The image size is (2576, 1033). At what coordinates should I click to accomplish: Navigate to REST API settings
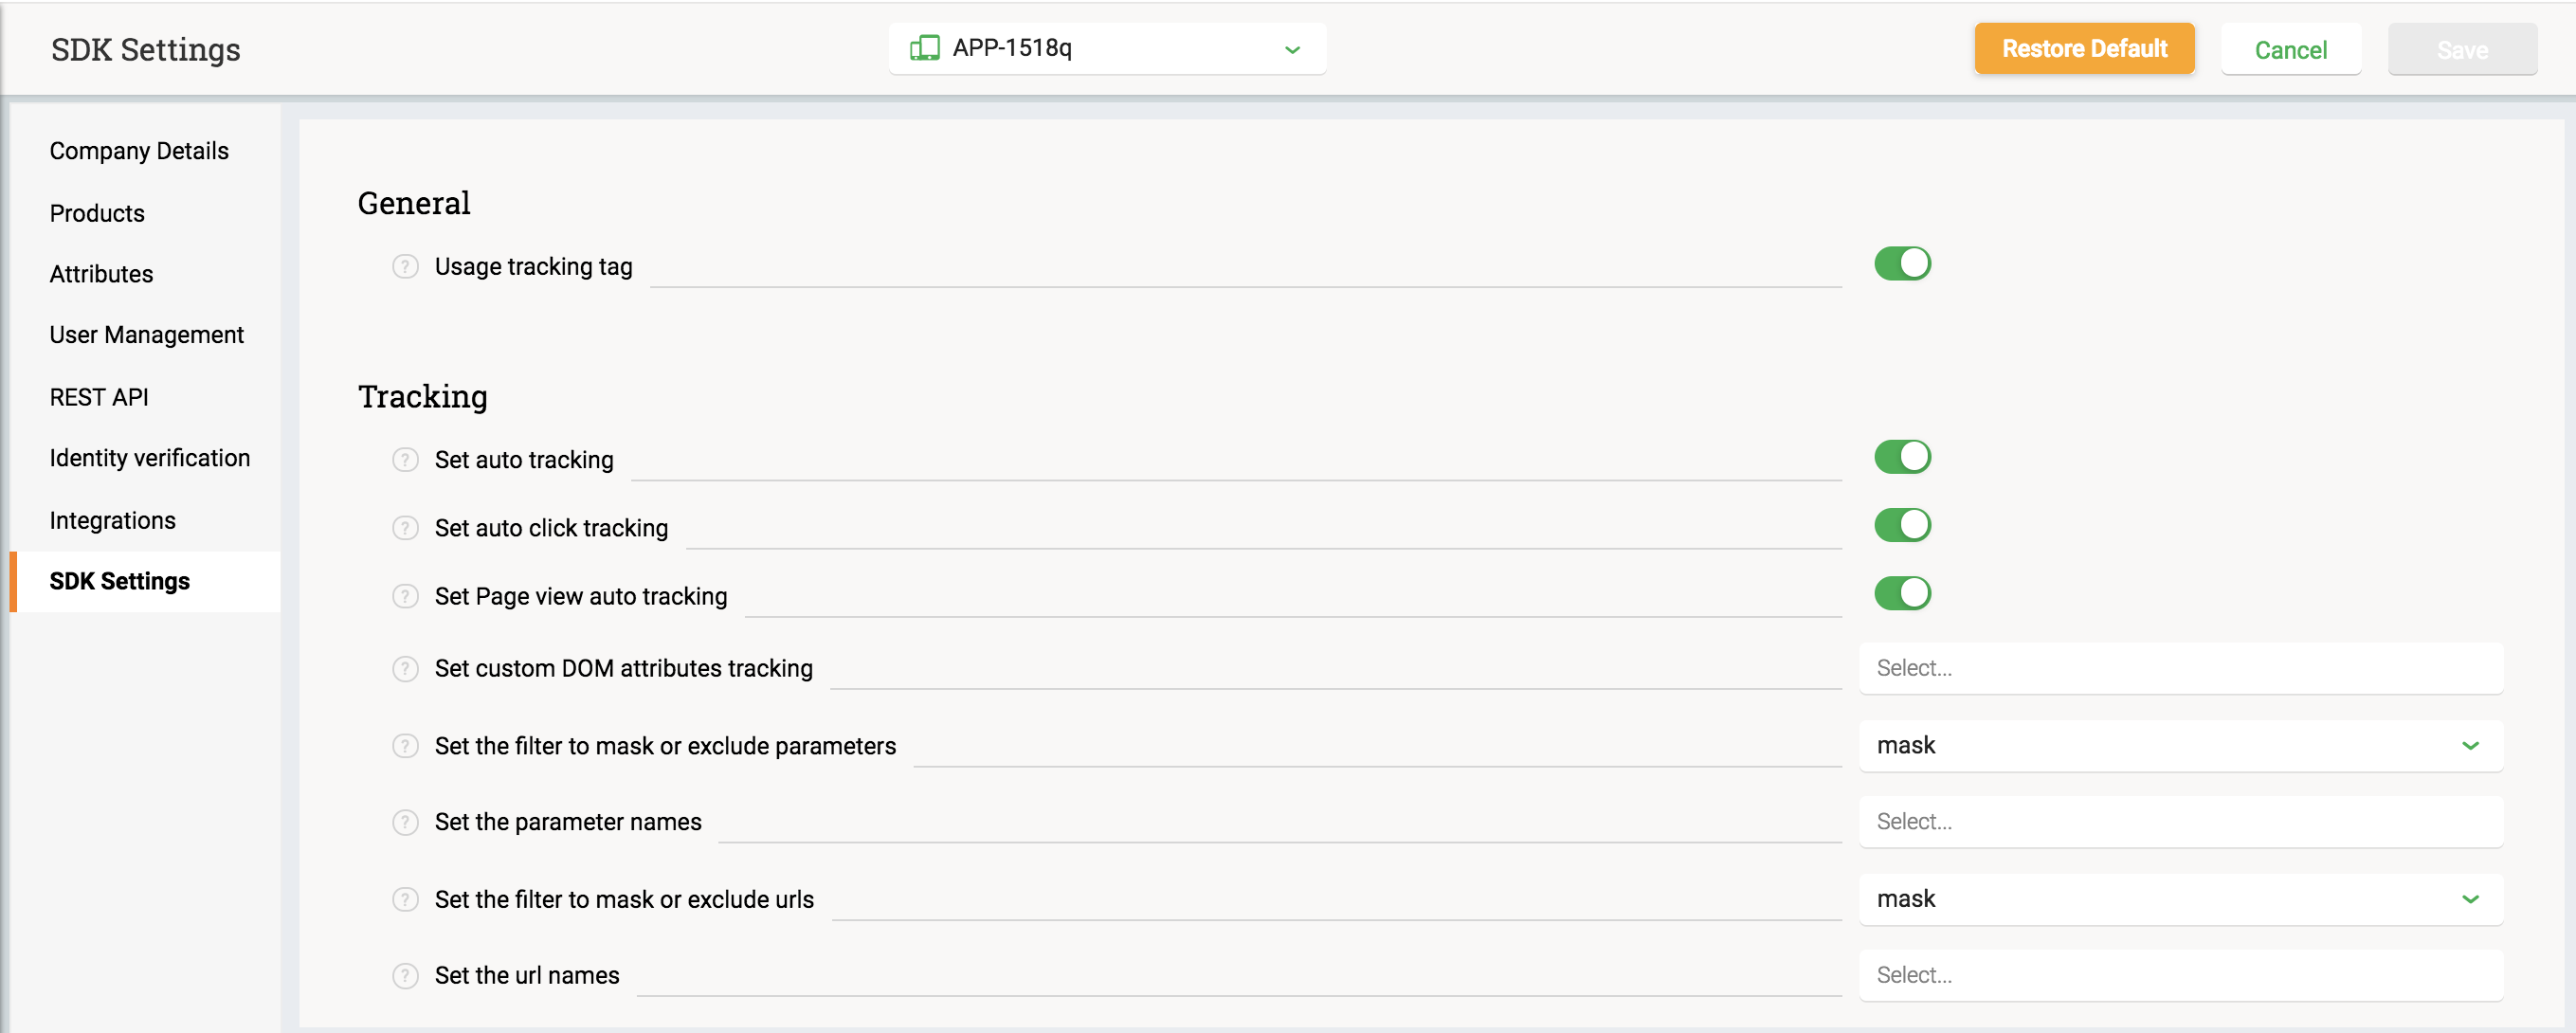[x=99, y=397]
